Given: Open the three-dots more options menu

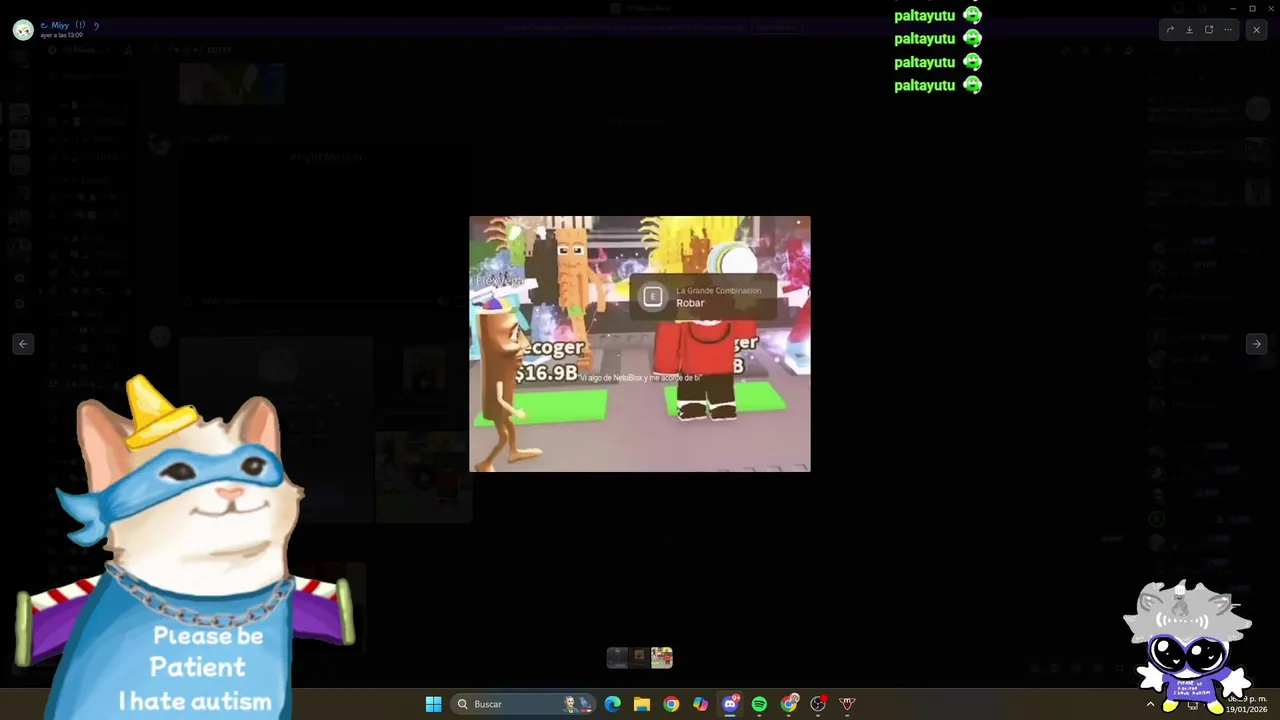Looking at the screenshot, I should click(1228, 30).
